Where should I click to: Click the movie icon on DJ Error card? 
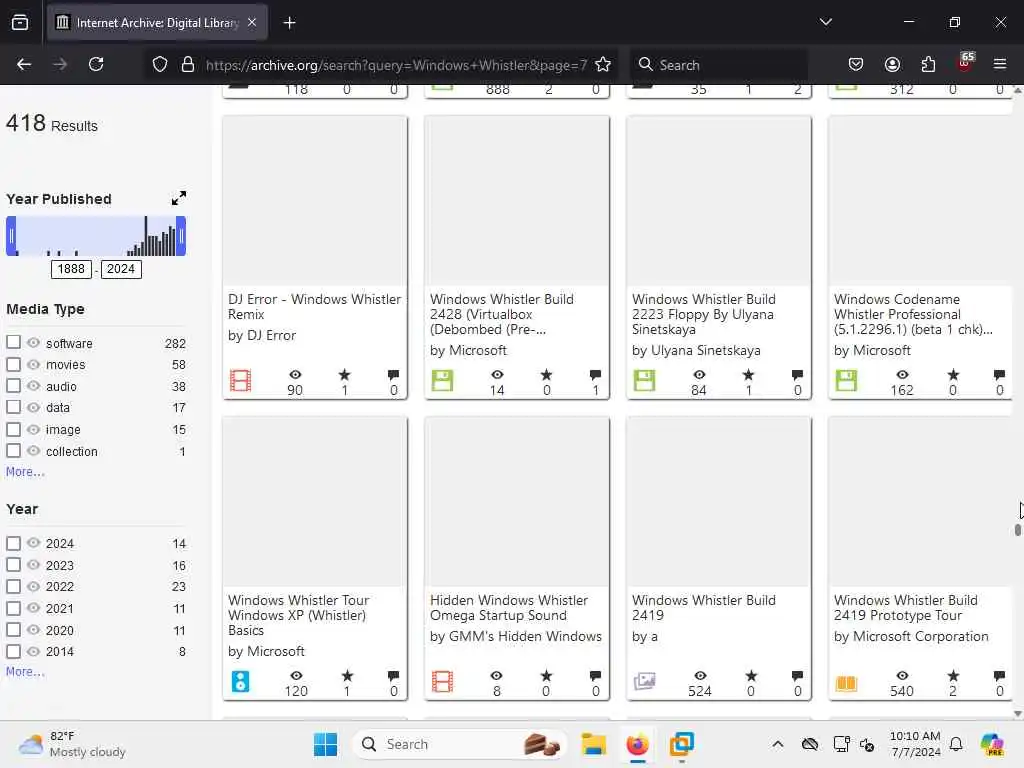(x=240, y=380)
